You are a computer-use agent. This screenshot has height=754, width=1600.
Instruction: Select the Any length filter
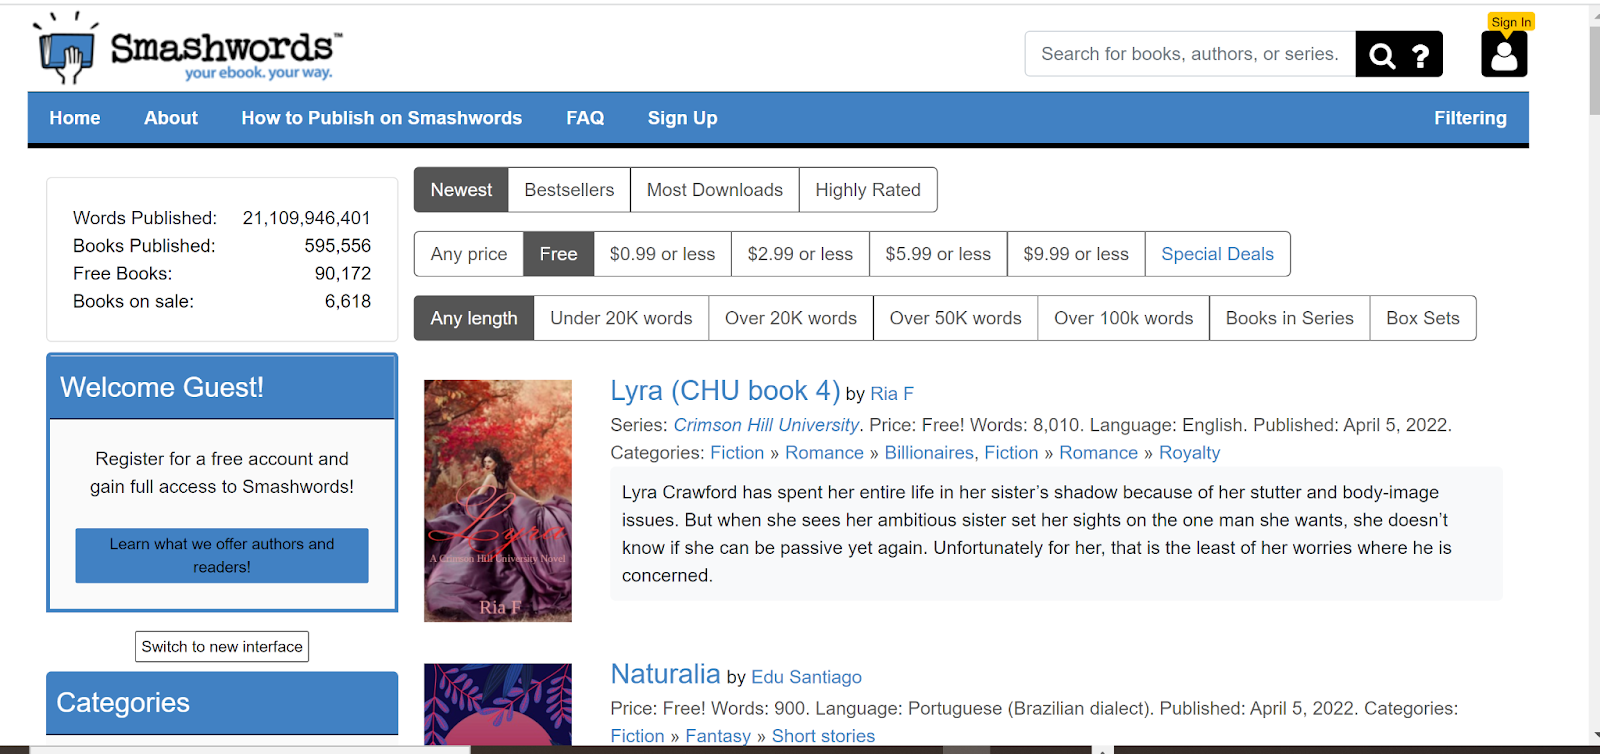point(474,318)
